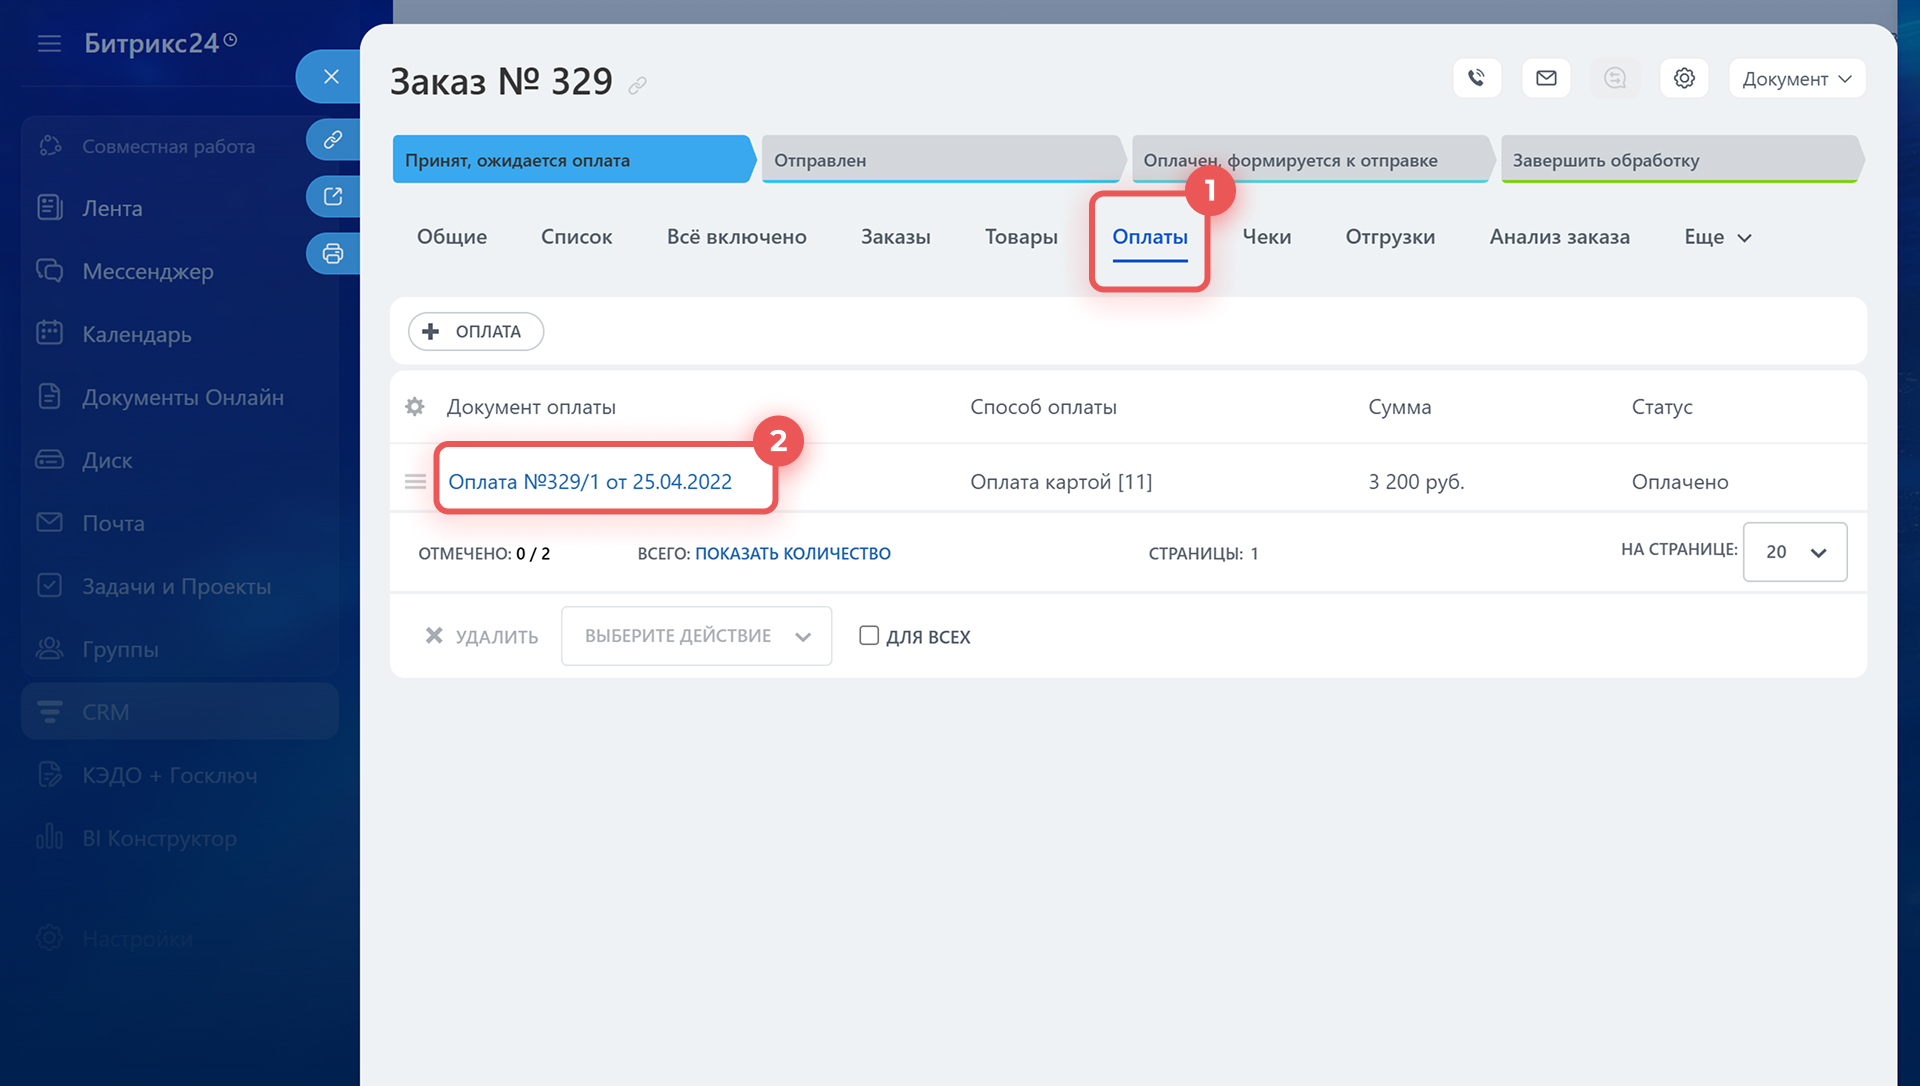Expand the Документ dropdown
The image size is (1920, 1086).
pos(1796,79)
